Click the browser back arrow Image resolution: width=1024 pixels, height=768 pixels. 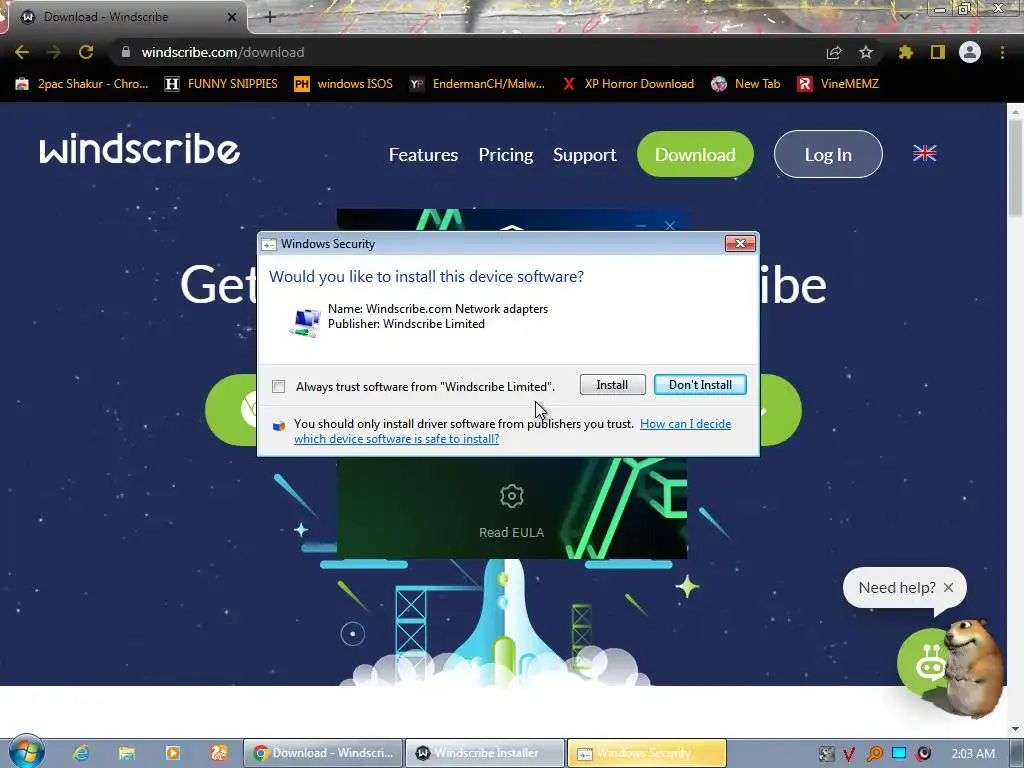22,52
